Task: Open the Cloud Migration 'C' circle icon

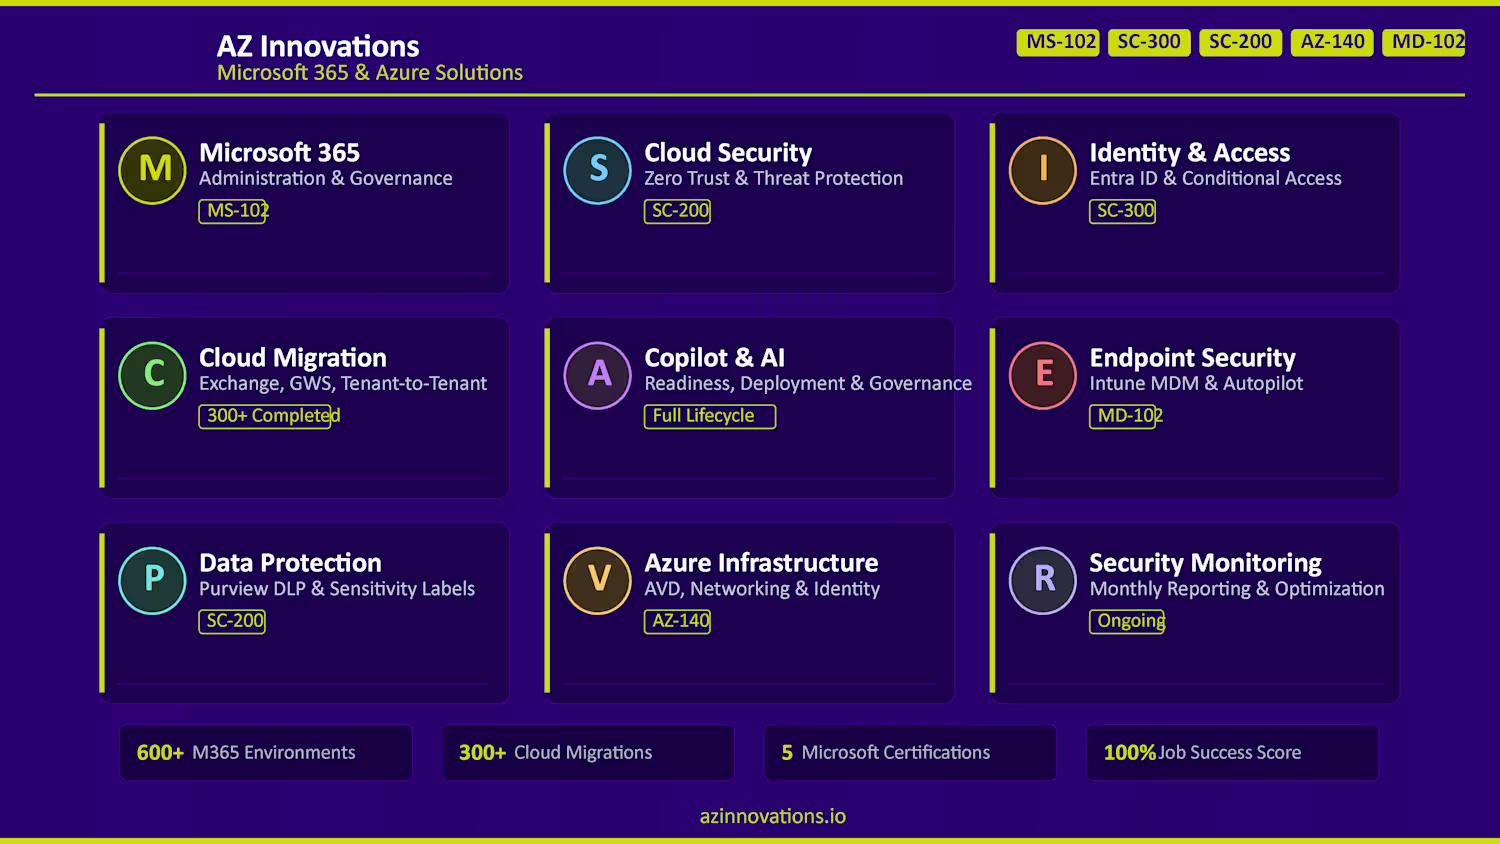Action: coord(153,375)
